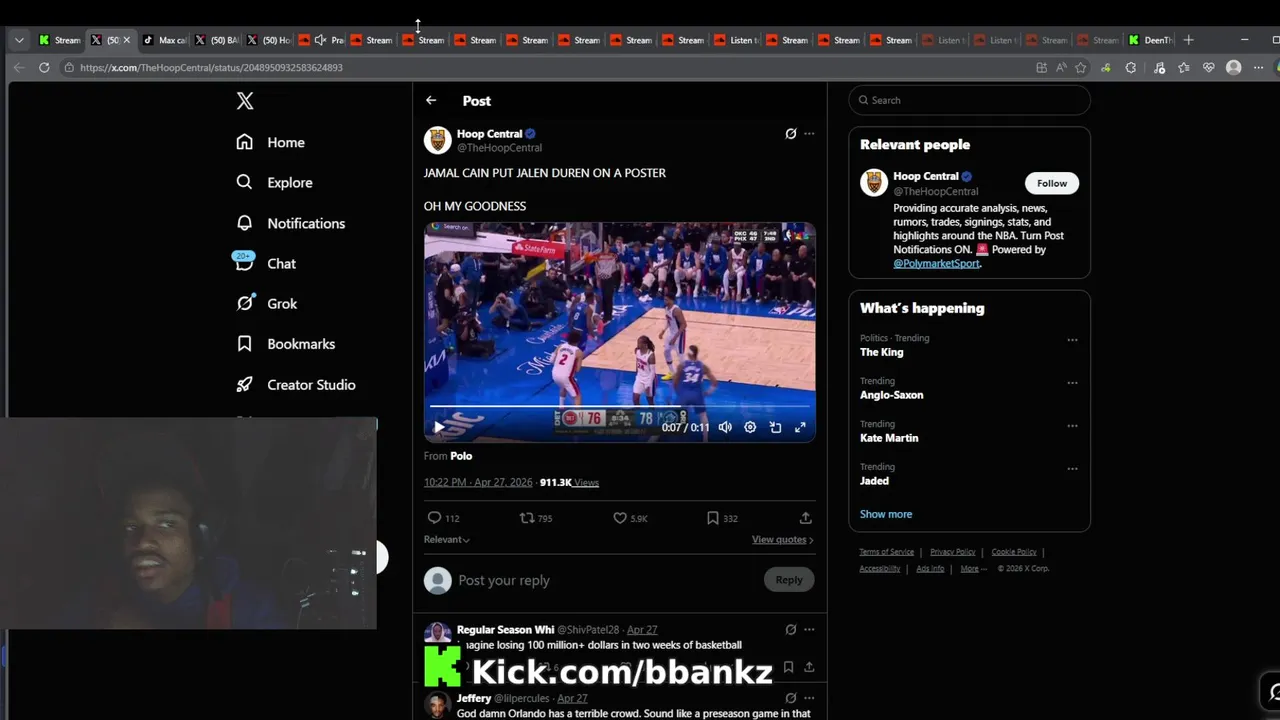
Task: Open more options on Hoop Central post
Action: pyautogui.click(x=809, y=133)
